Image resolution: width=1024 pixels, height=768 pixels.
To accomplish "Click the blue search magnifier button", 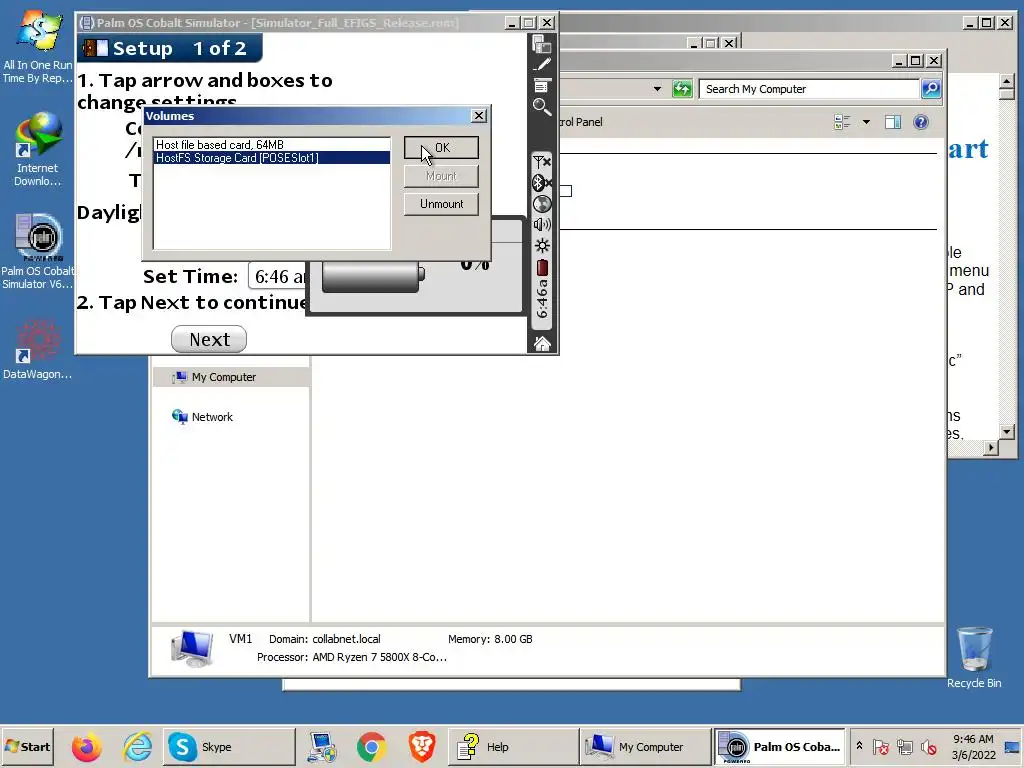I will 931,89.
